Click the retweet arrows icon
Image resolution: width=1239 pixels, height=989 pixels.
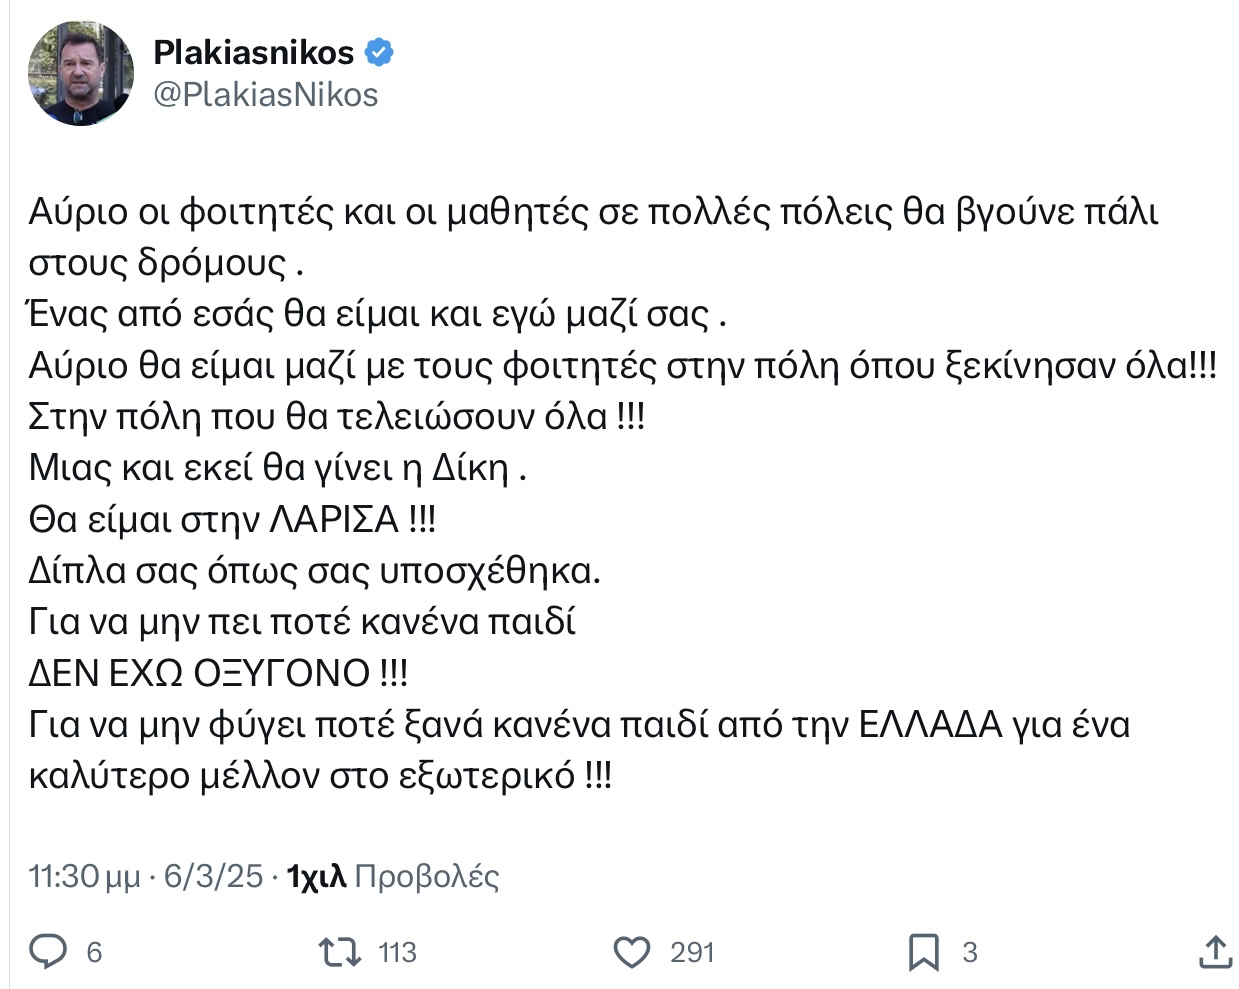pyautogui.click(x=340, y=952)
